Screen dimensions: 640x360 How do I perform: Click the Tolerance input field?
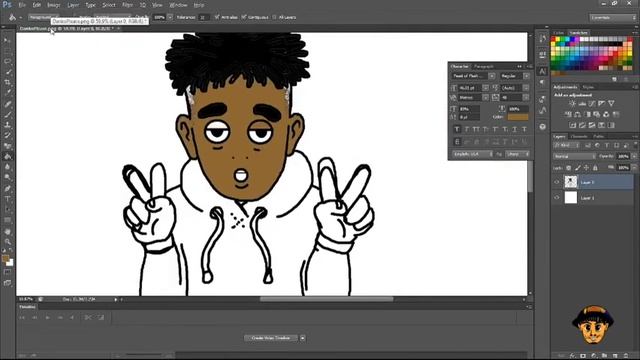coord(203,17)
